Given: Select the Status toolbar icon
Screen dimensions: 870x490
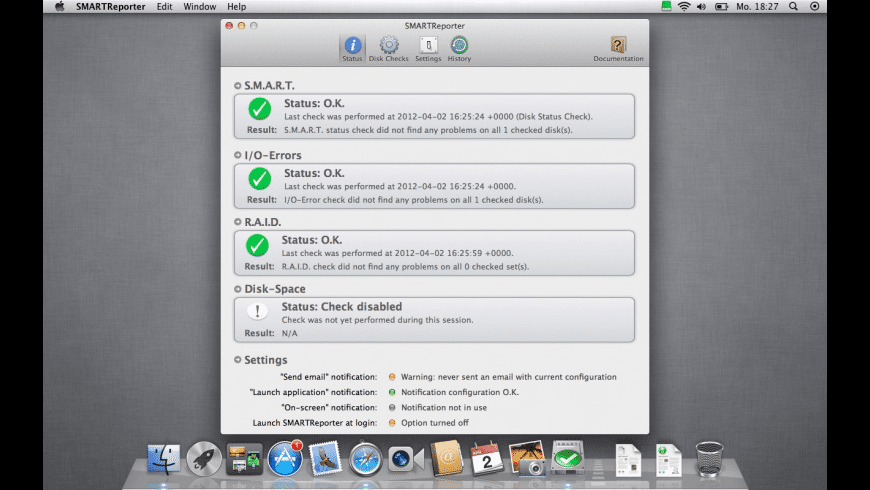Looking at the screenshot, I should tap(353, 47).
